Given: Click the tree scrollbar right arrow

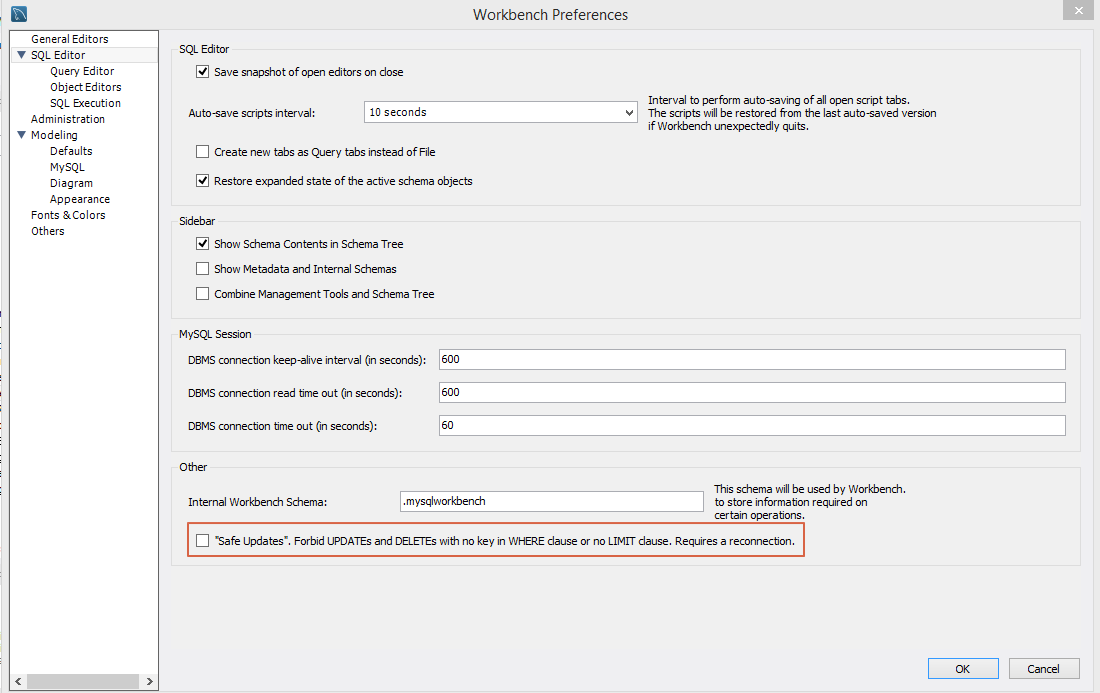Looking at the screenshot, I should 149,681.
